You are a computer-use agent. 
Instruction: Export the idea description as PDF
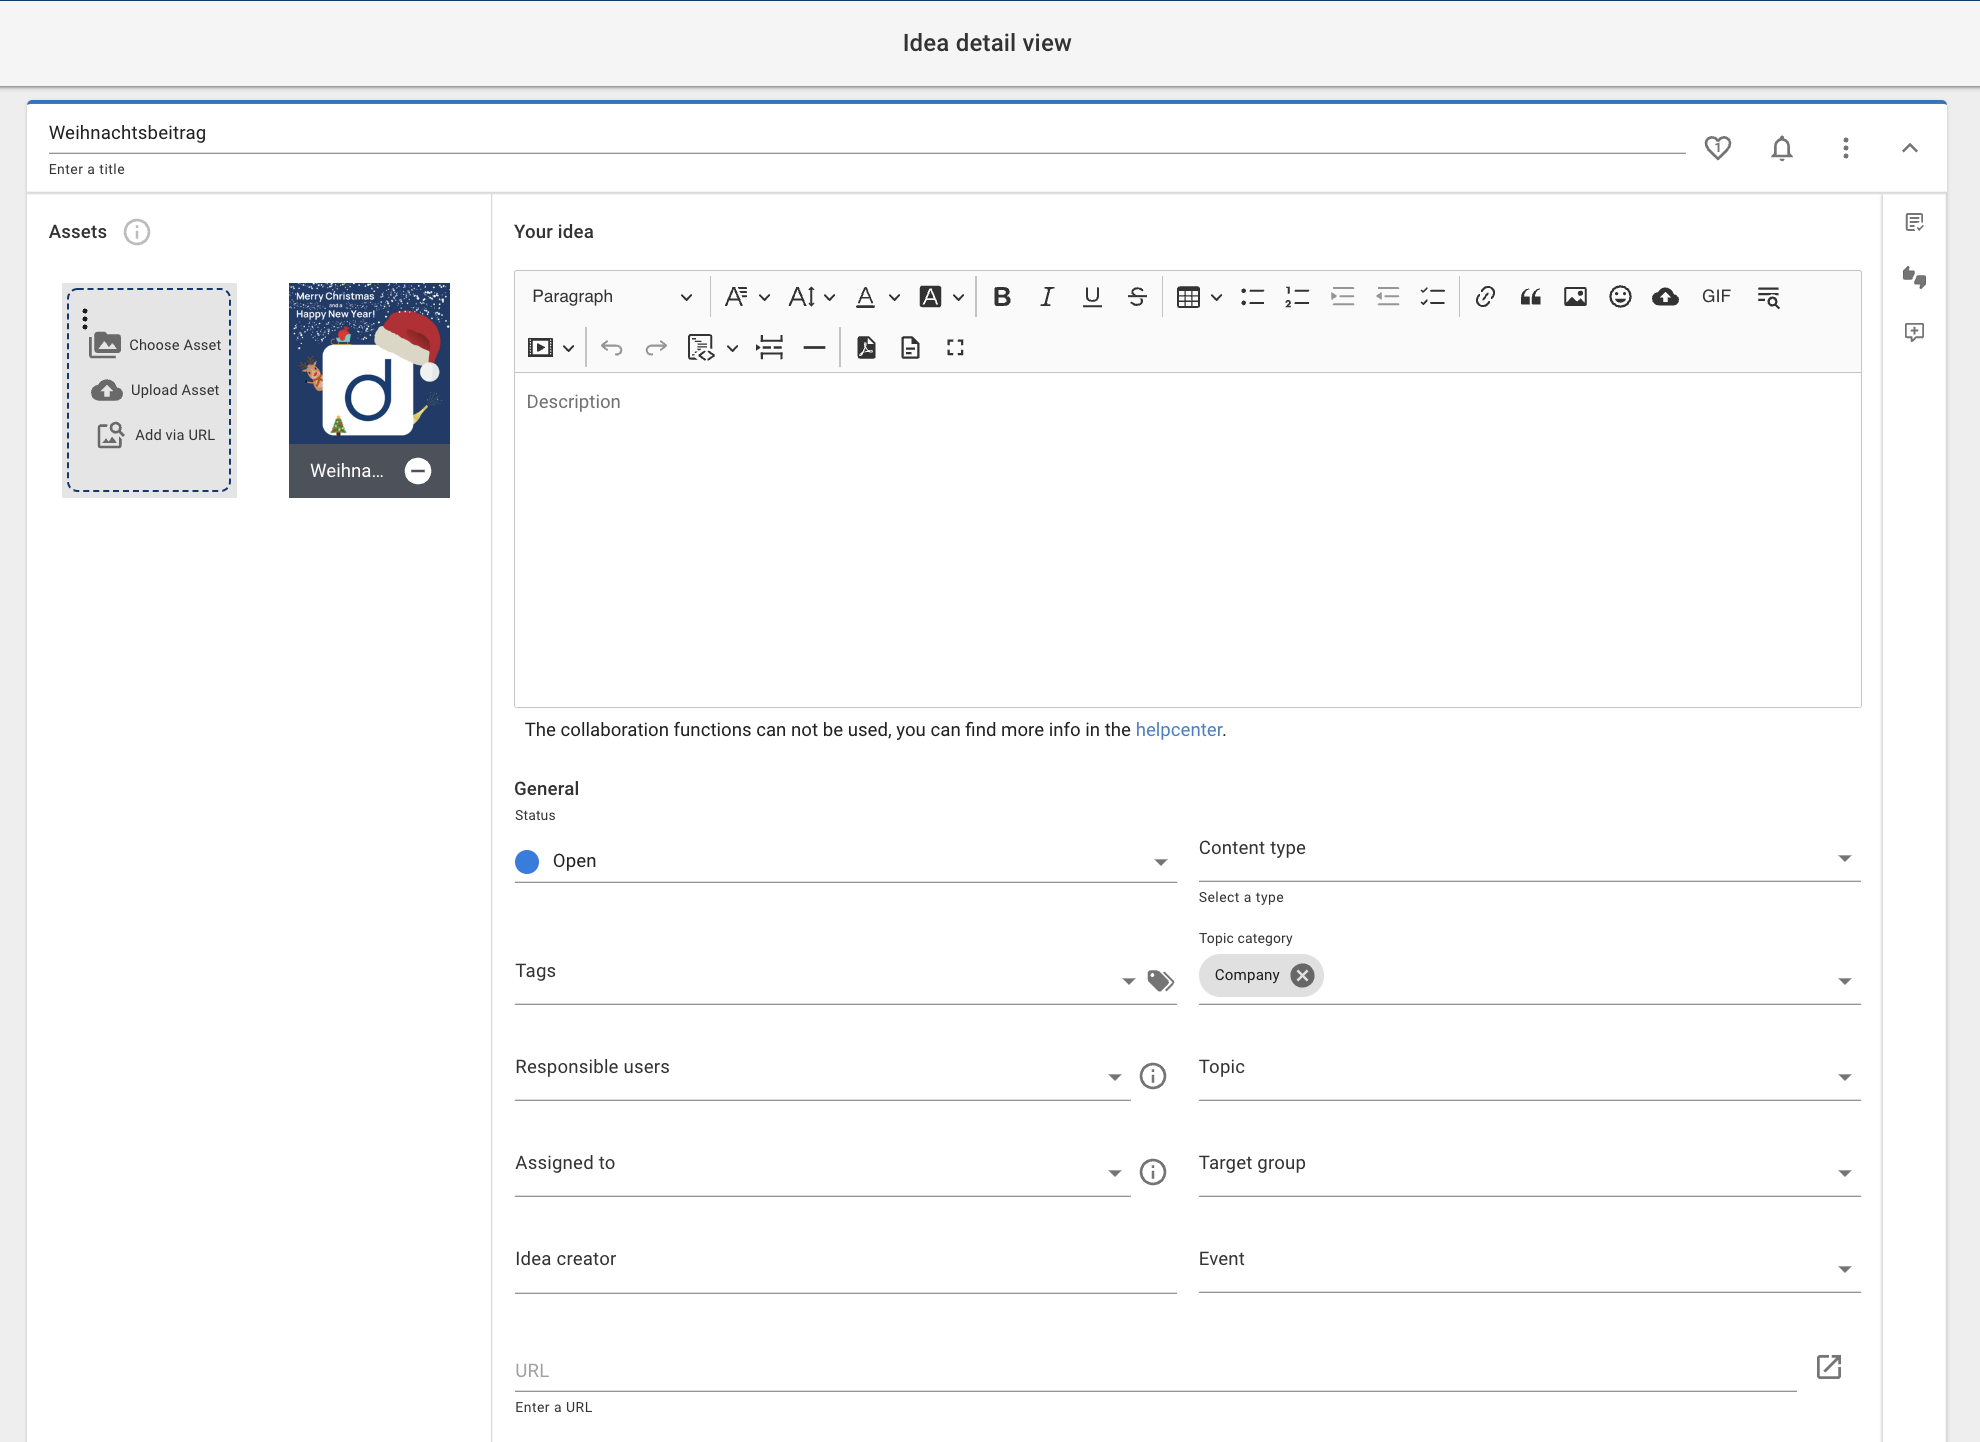[x=866, y=347]
